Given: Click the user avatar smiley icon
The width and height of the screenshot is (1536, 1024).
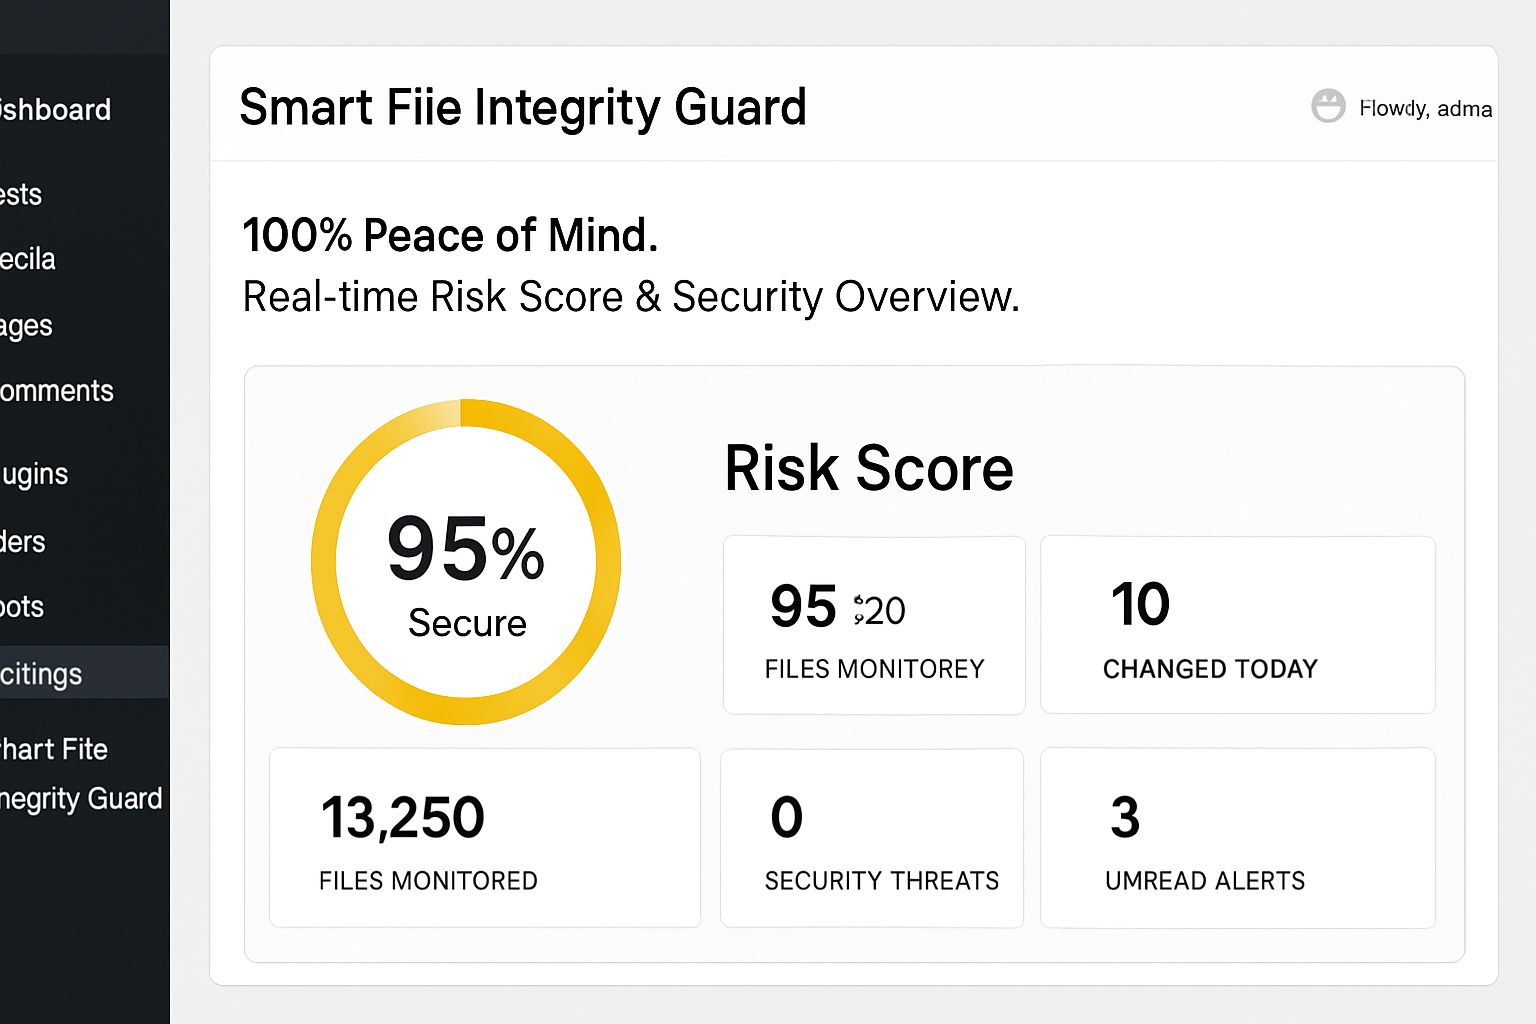Looking at the screenshot, I should coord(1328,106).
